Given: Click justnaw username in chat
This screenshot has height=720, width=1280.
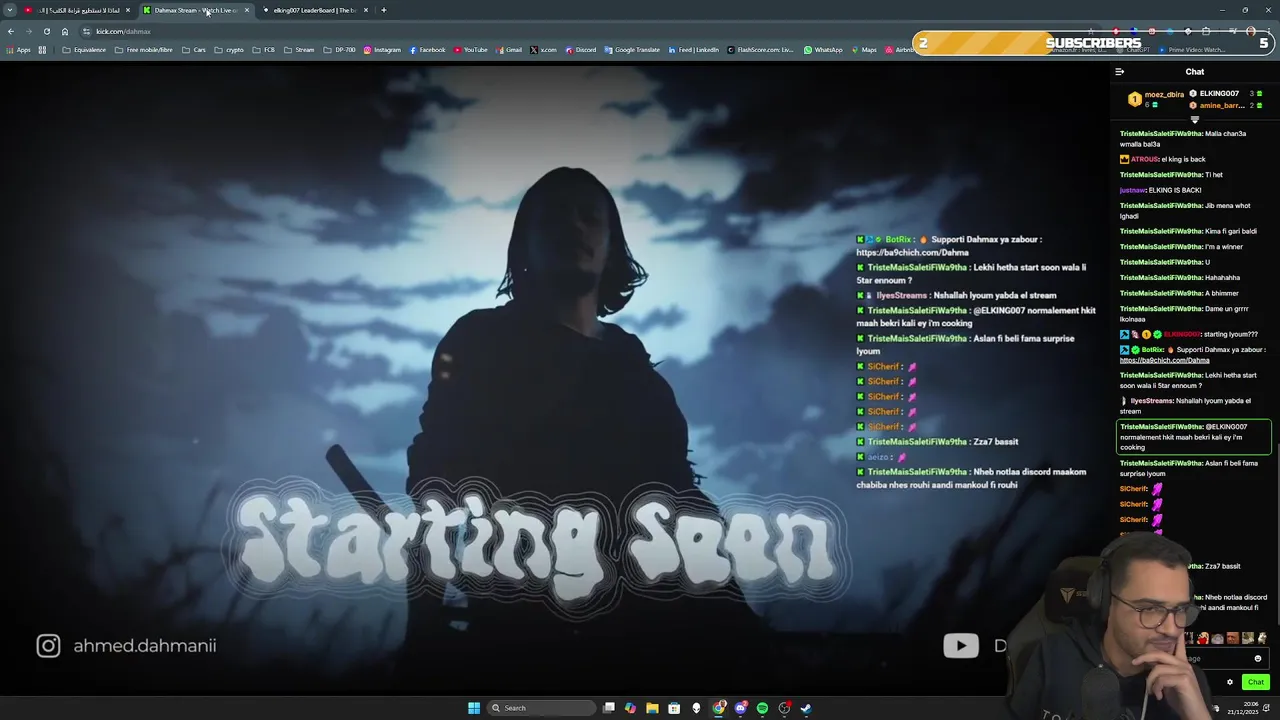Looking at the screenshot, I should [x=1132, y=190].
